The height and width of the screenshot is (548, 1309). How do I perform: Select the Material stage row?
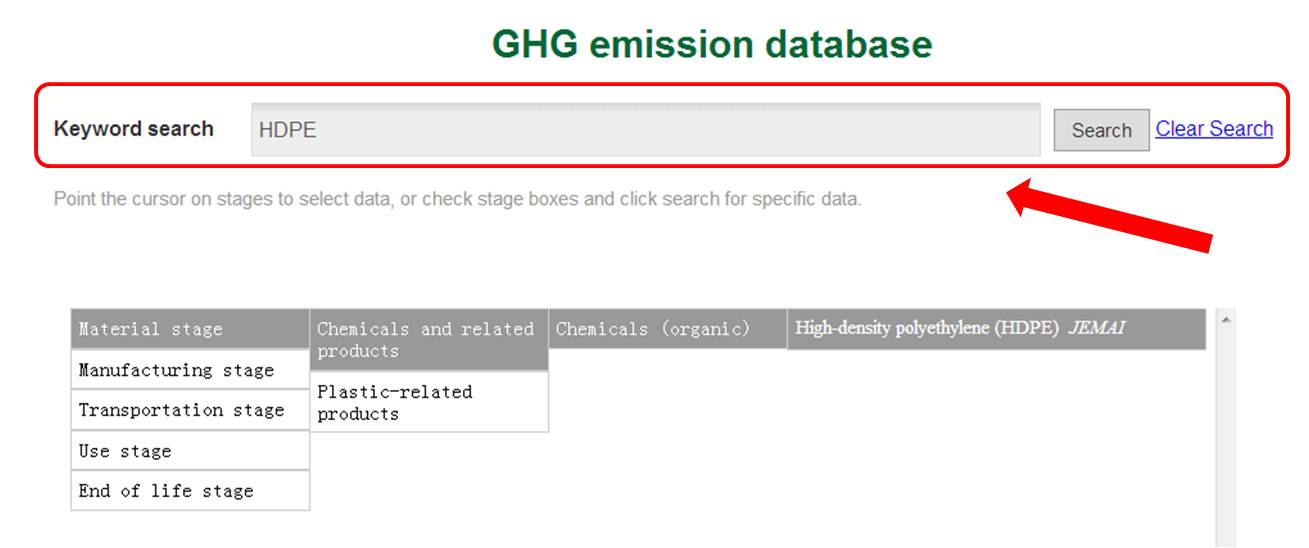tap(190, 329)
